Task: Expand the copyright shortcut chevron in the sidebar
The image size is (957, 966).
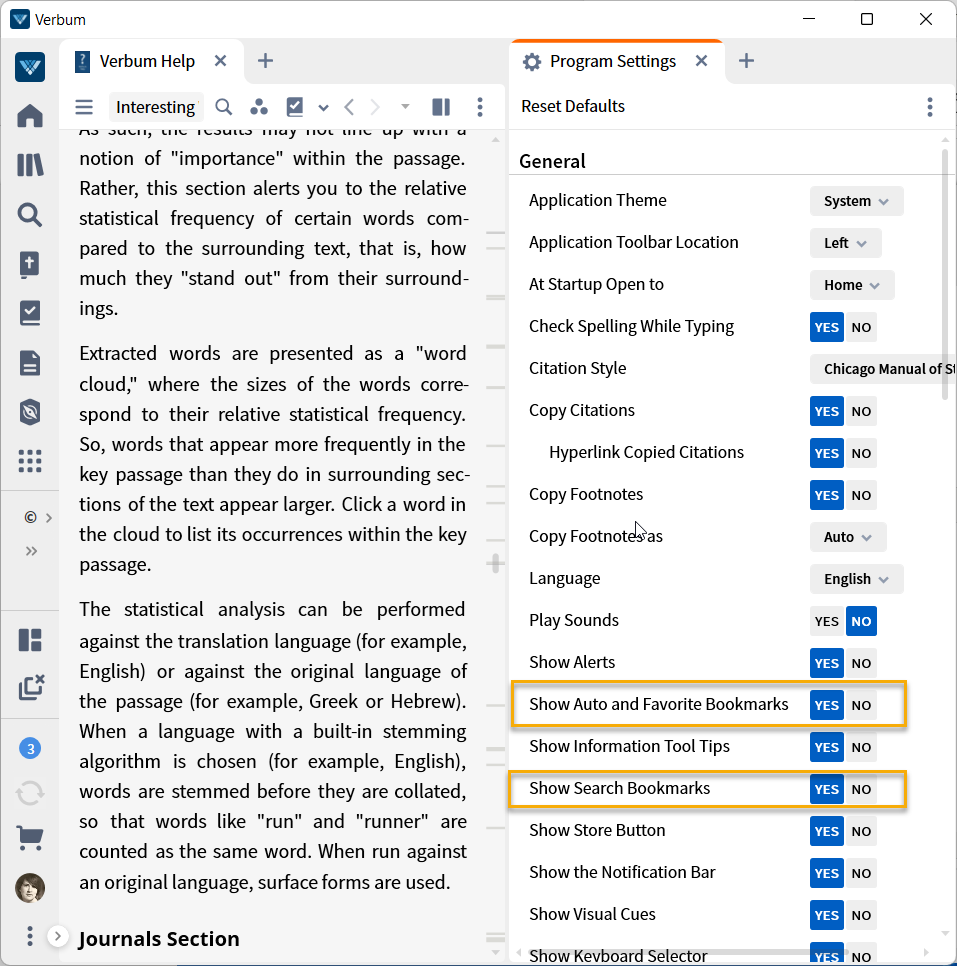Action: coord(49,518)
